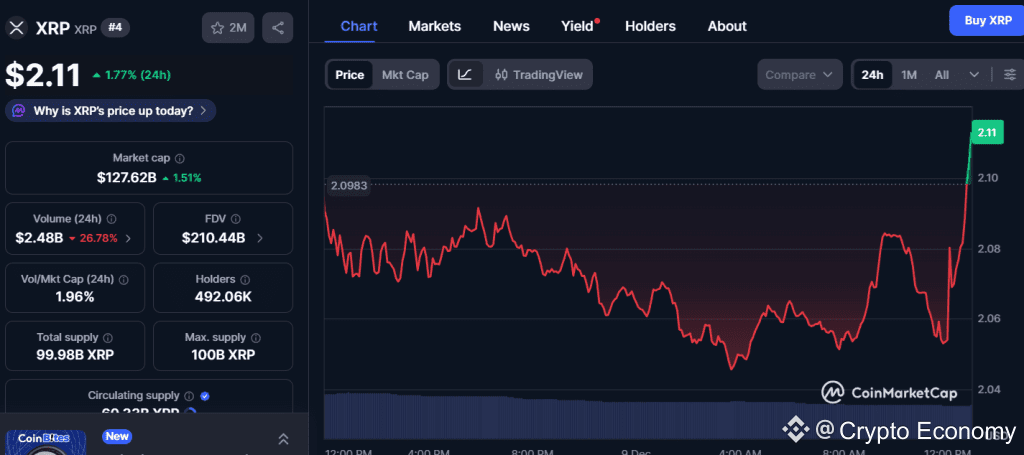Click candlestick icon in TradingView button

(502, 74)
